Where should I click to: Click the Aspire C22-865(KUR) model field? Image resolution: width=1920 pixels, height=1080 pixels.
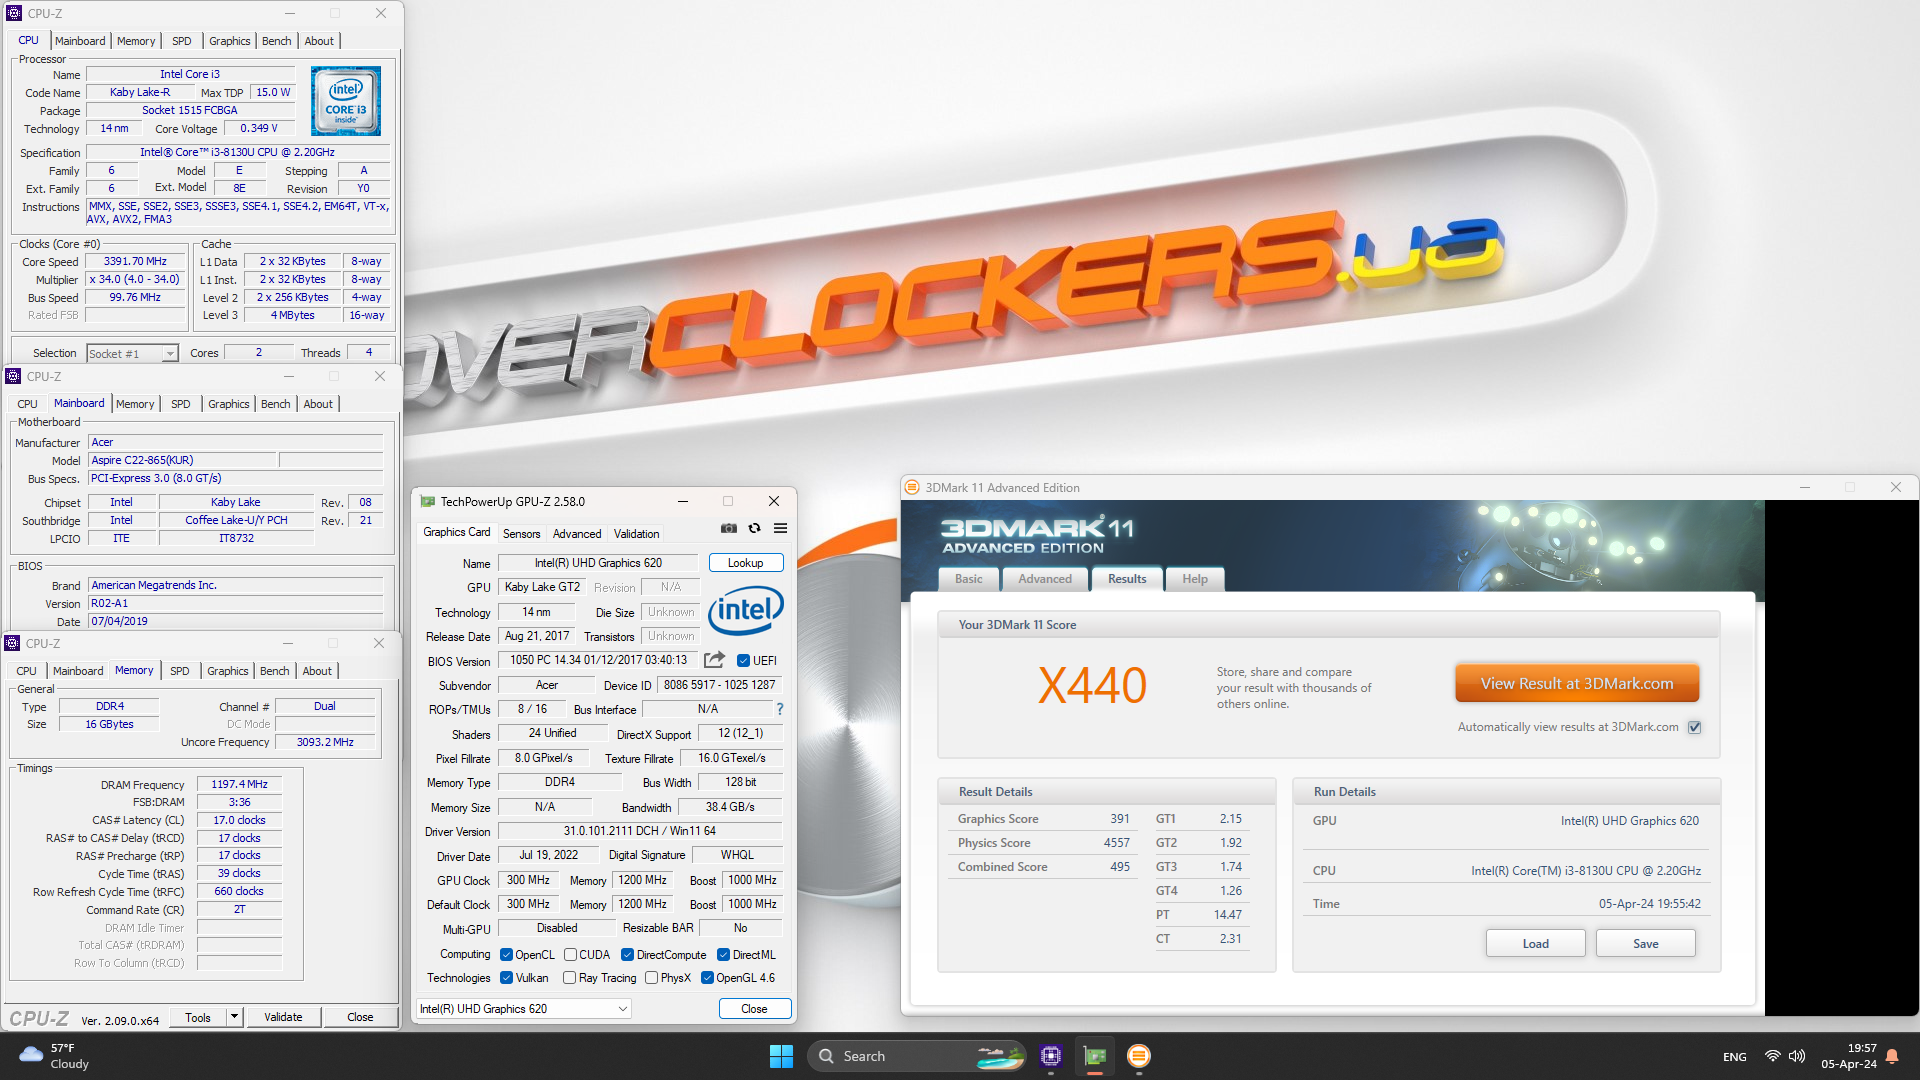(x=181, y=460)
